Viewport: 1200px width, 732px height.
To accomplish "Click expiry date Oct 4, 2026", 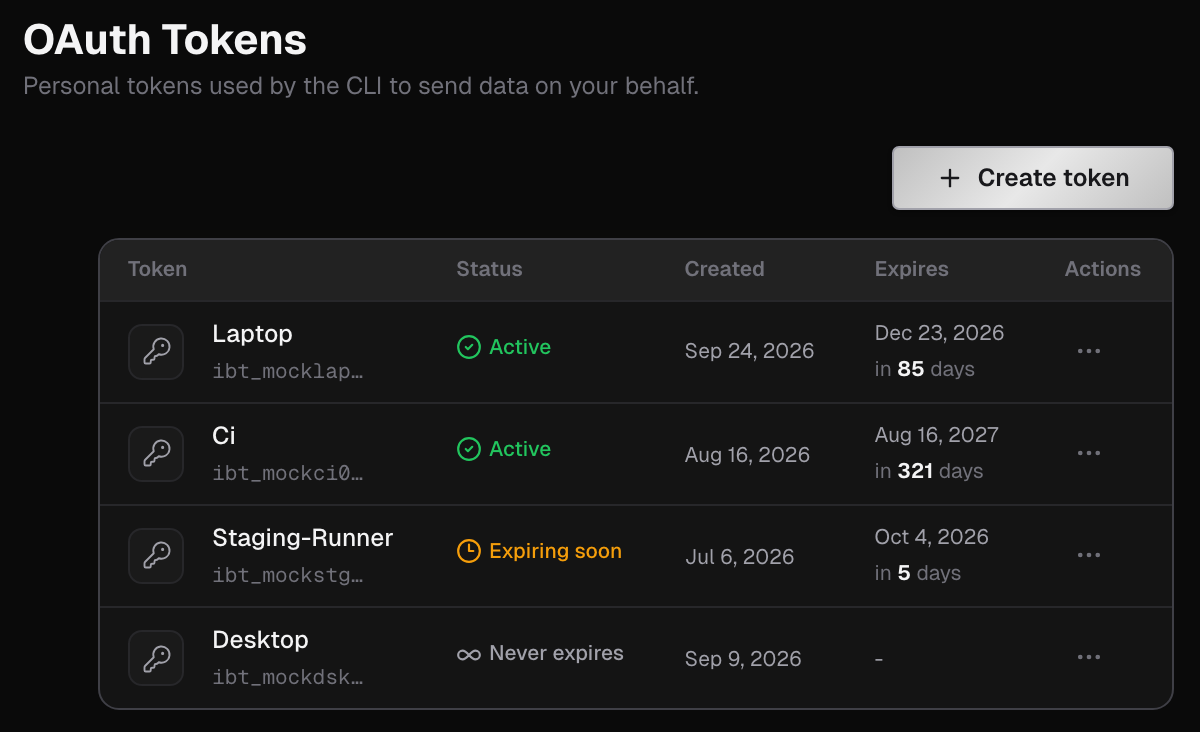I will tap(931, 537).
